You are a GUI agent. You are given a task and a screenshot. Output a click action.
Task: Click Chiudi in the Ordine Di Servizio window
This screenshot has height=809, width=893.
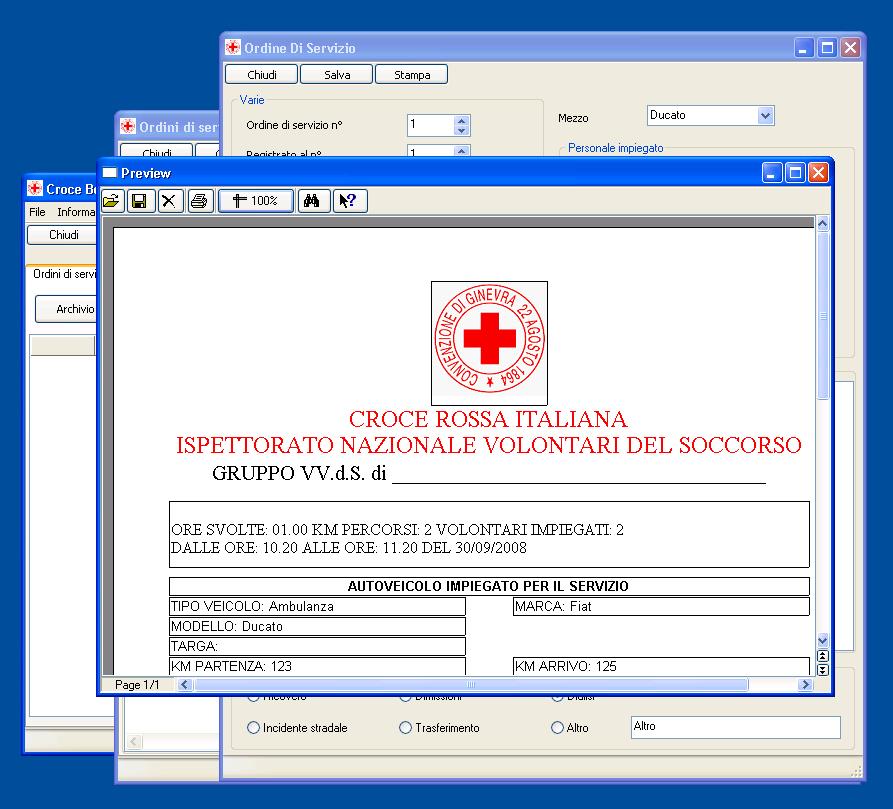pos(262,75)
